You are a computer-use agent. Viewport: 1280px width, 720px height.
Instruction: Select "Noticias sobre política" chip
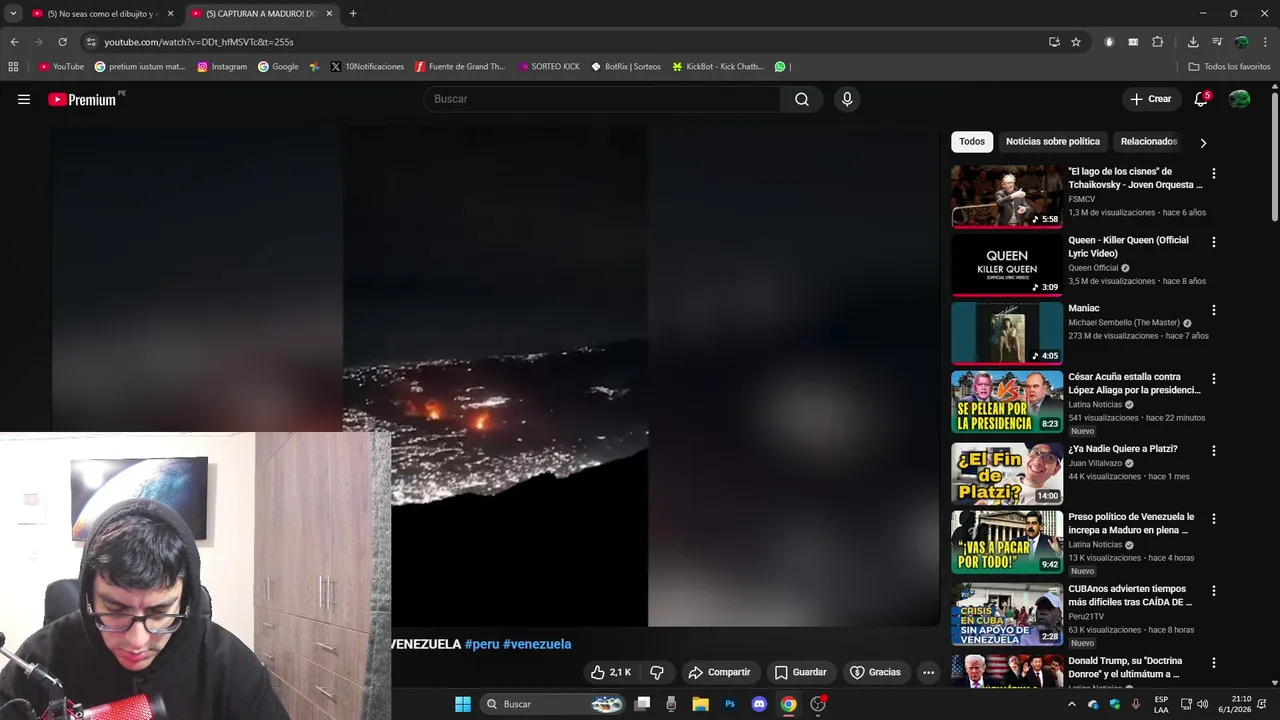1053,142
